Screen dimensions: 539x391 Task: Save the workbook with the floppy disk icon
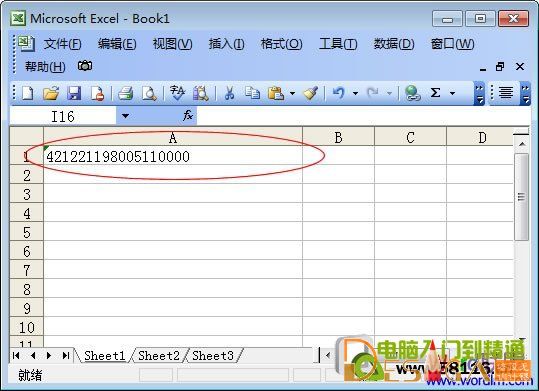coord(74,93)
